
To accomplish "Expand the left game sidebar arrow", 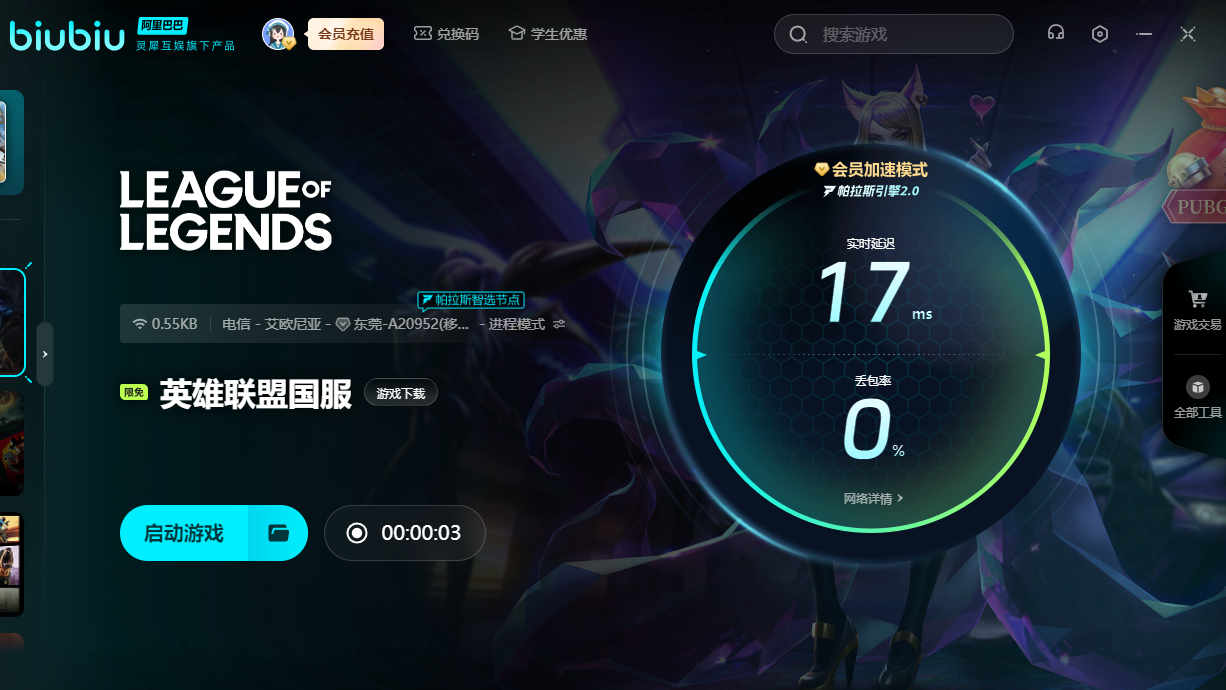I will pyautogui.click(x=45, y=354).
